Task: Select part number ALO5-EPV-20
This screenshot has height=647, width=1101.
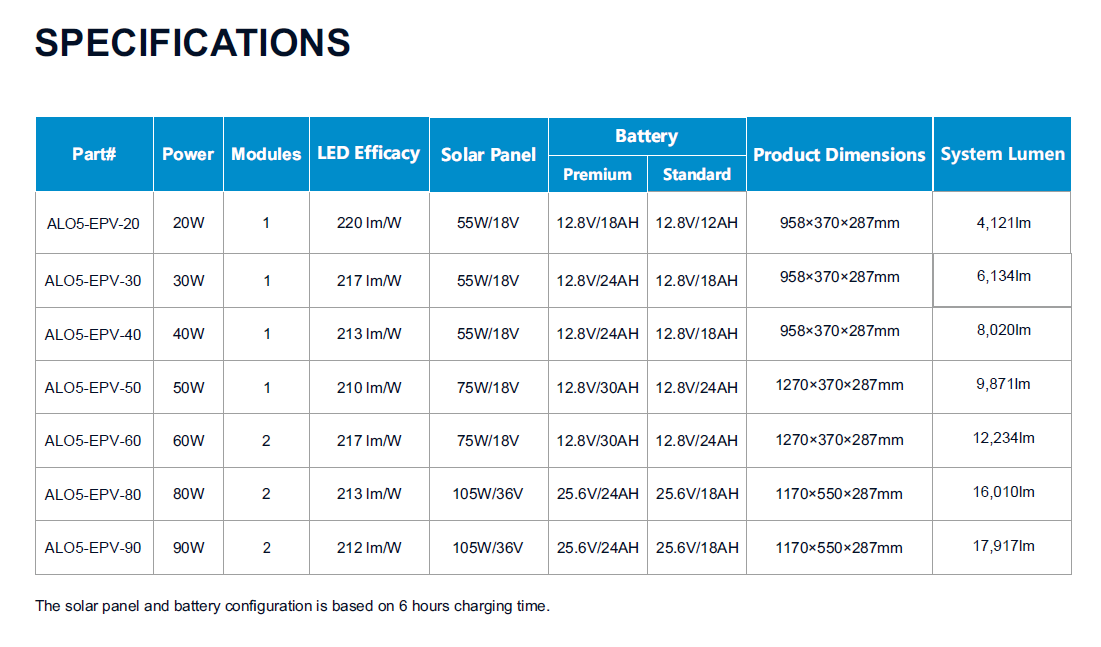Action: [93, 223]
